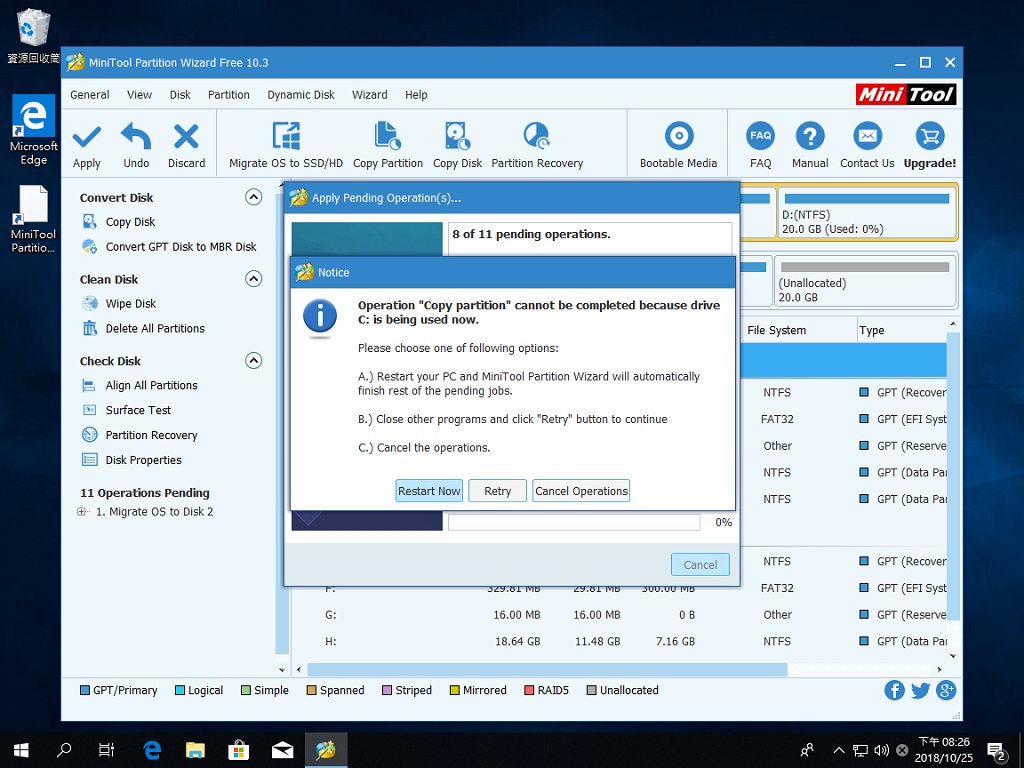Open taskbar search
1024x768 pixels.
(64, 750)
